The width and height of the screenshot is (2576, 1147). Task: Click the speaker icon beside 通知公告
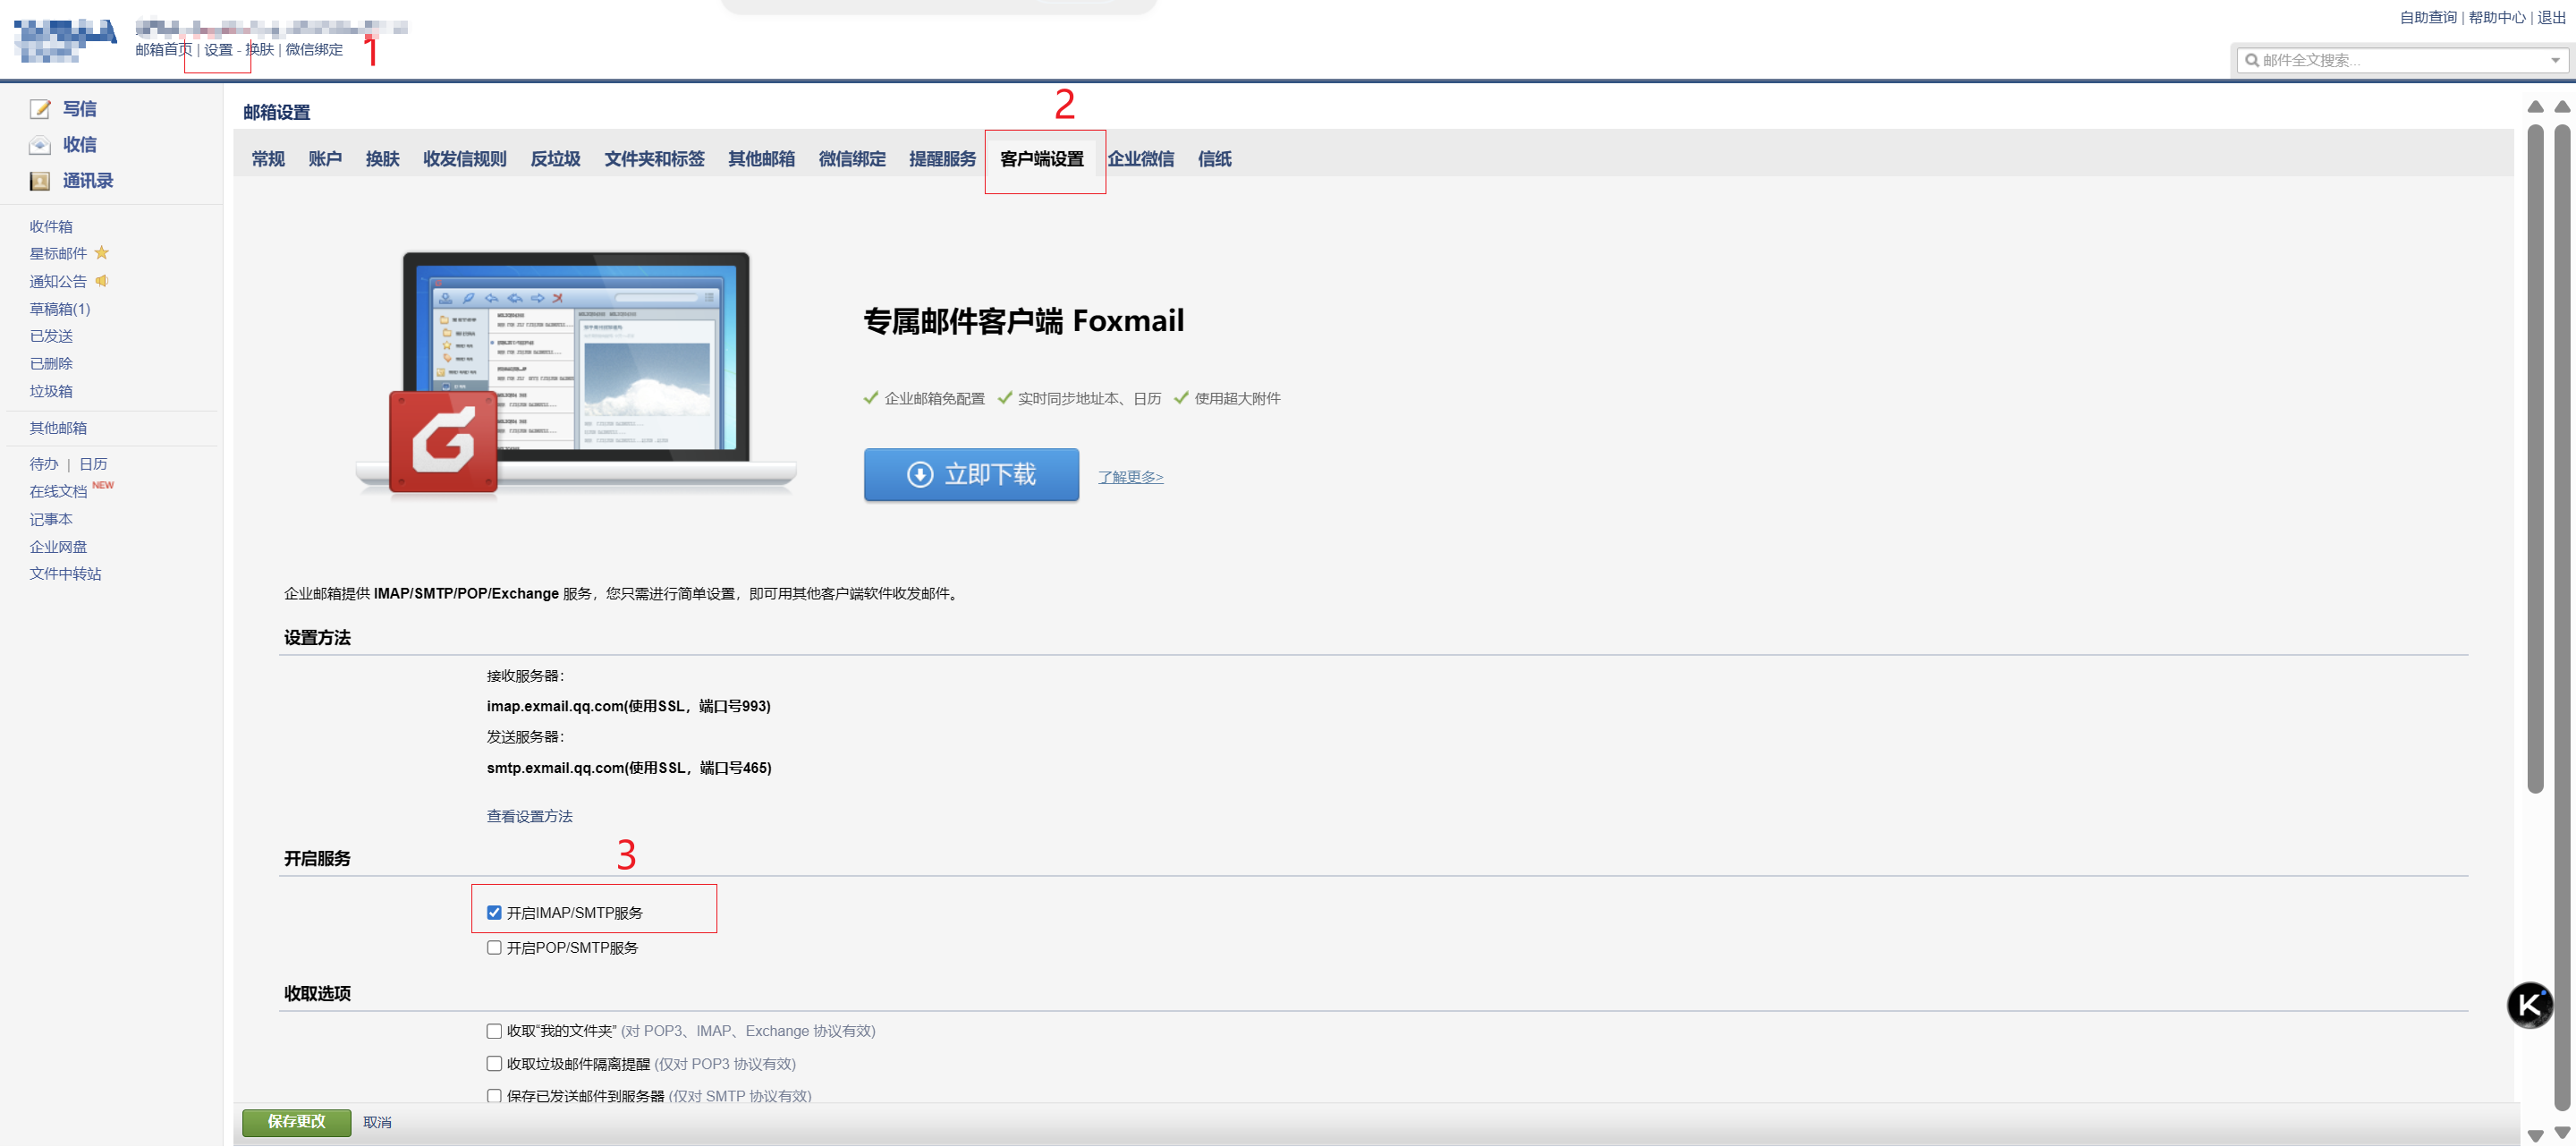tap(101, 281)
